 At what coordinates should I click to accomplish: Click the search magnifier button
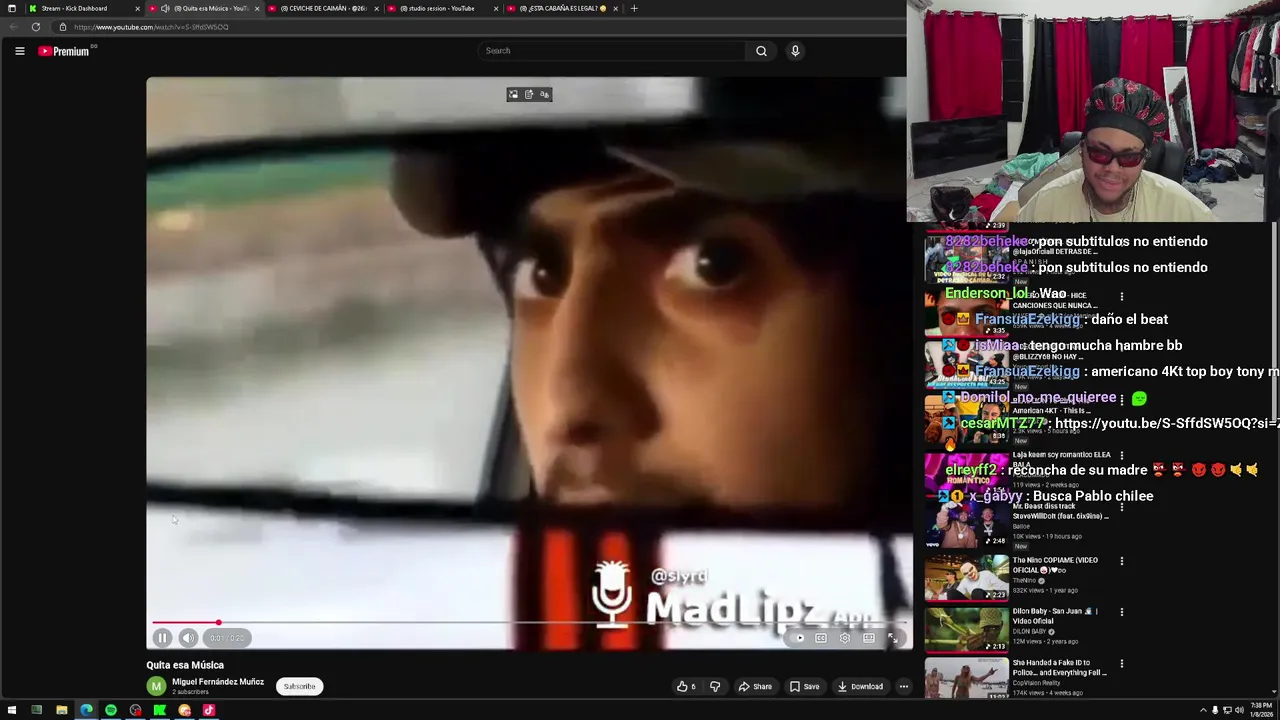[761, 51]
